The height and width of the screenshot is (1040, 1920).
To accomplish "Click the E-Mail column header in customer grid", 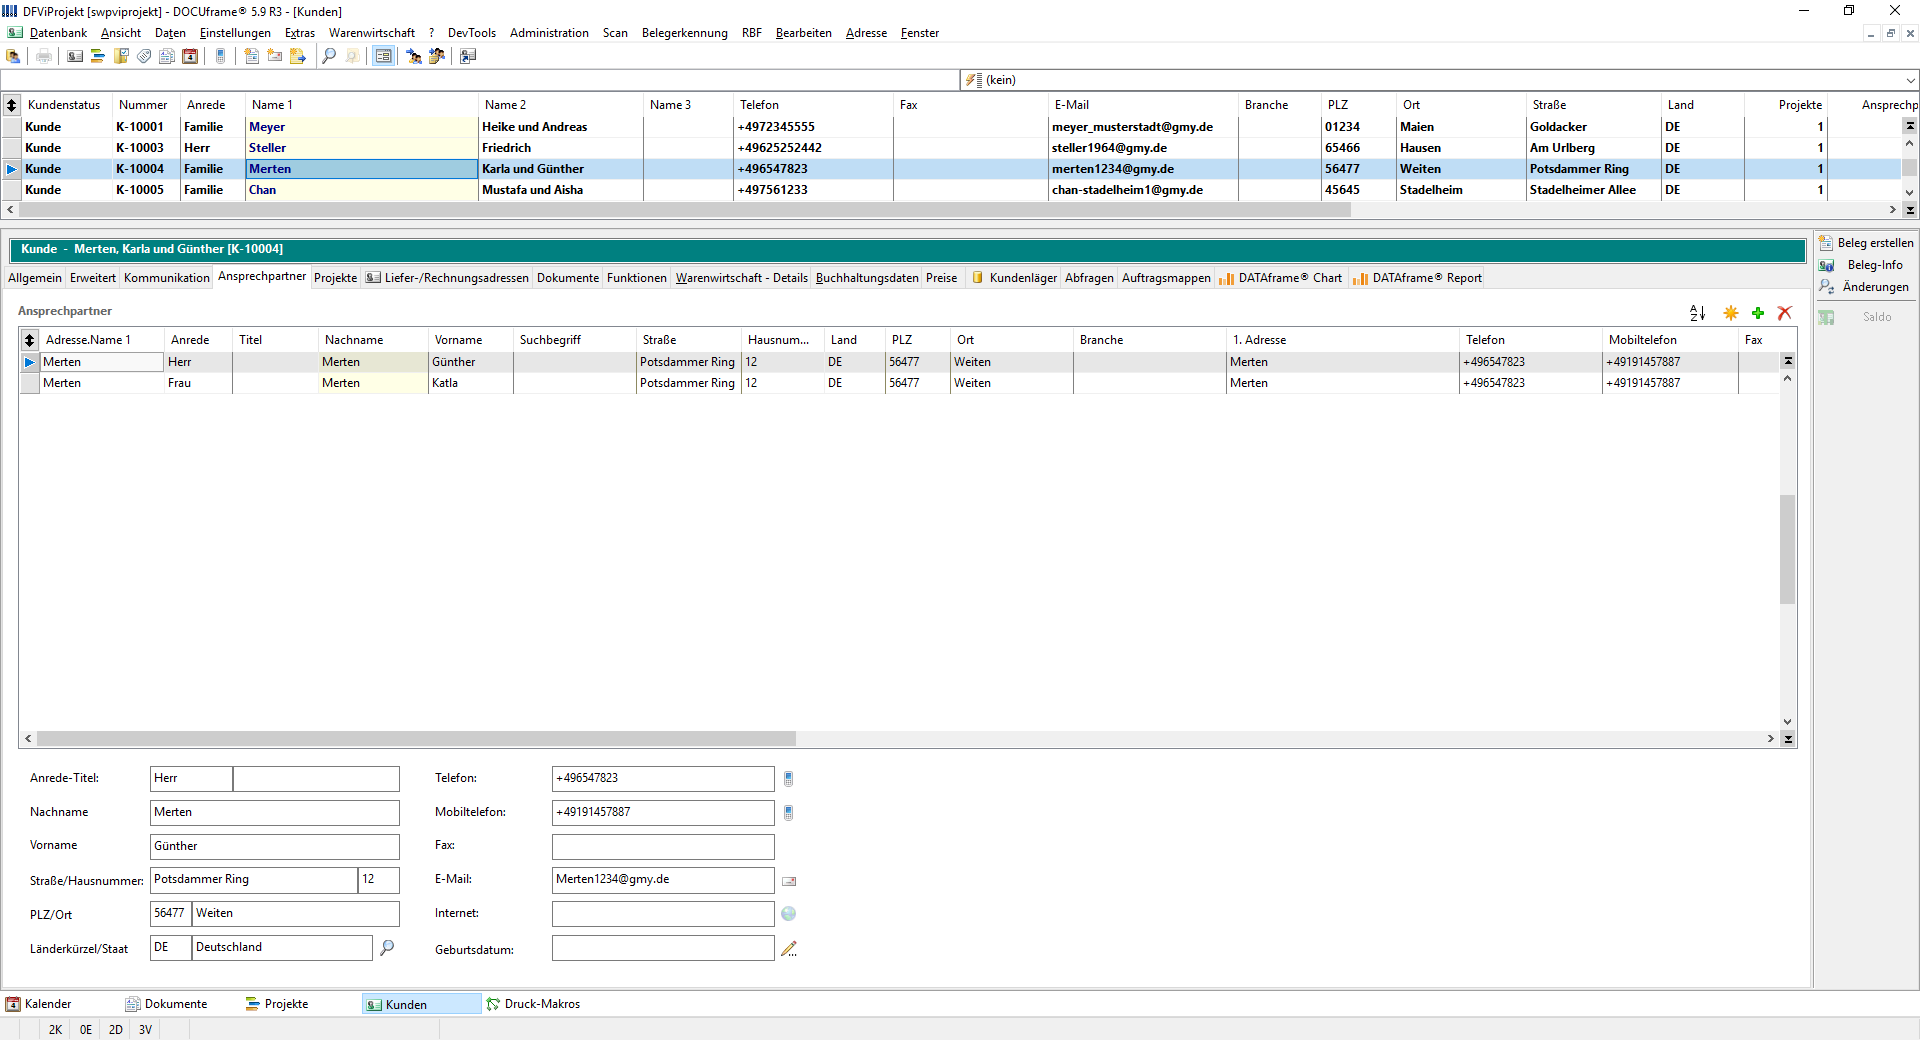I will (x=1143, y=105).
